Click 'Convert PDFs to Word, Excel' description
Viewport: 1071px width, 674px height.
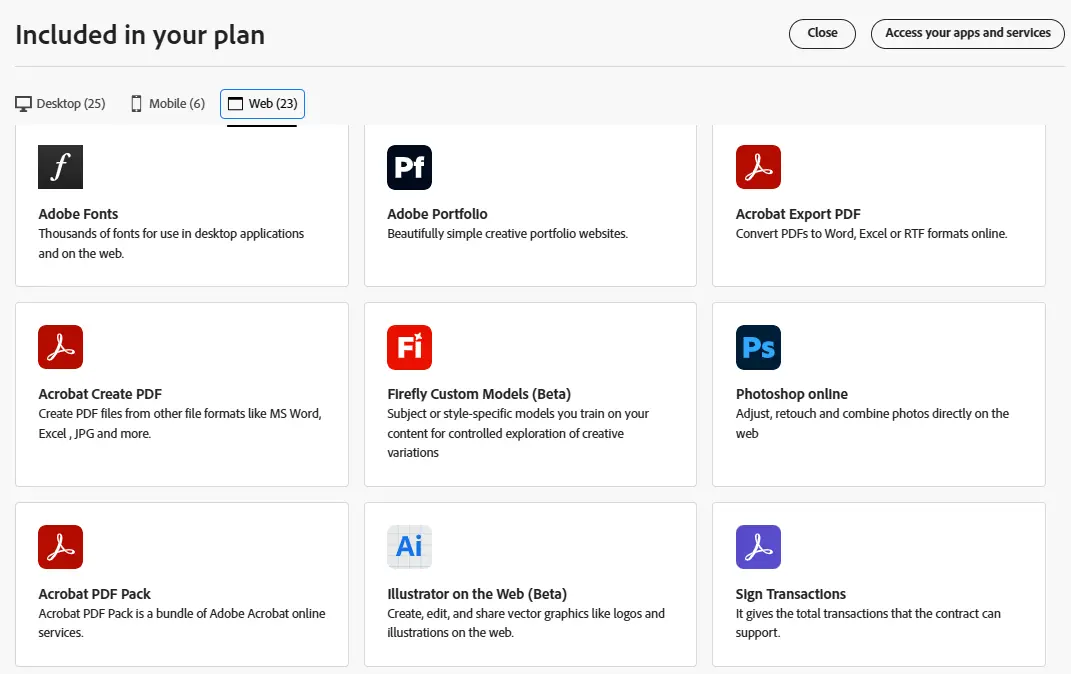(x=872, y=234)
